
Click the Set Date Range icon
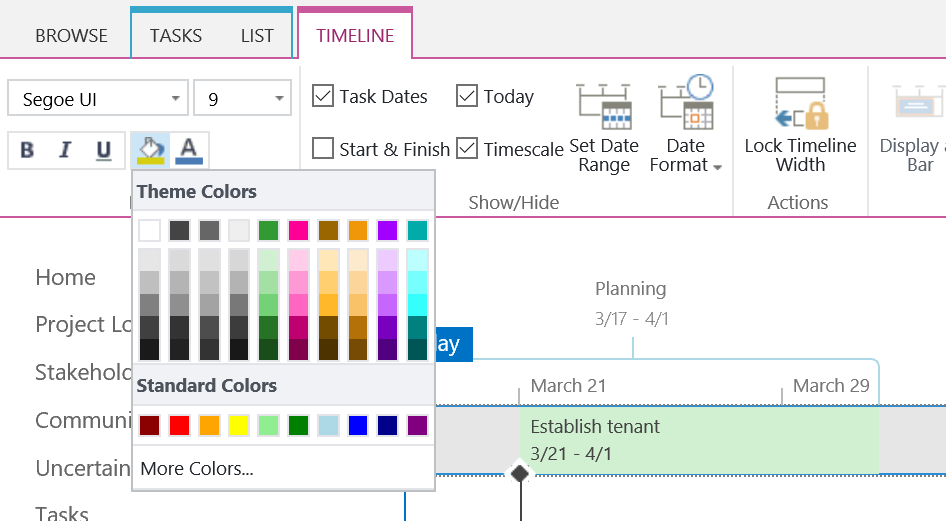[604, 104]
